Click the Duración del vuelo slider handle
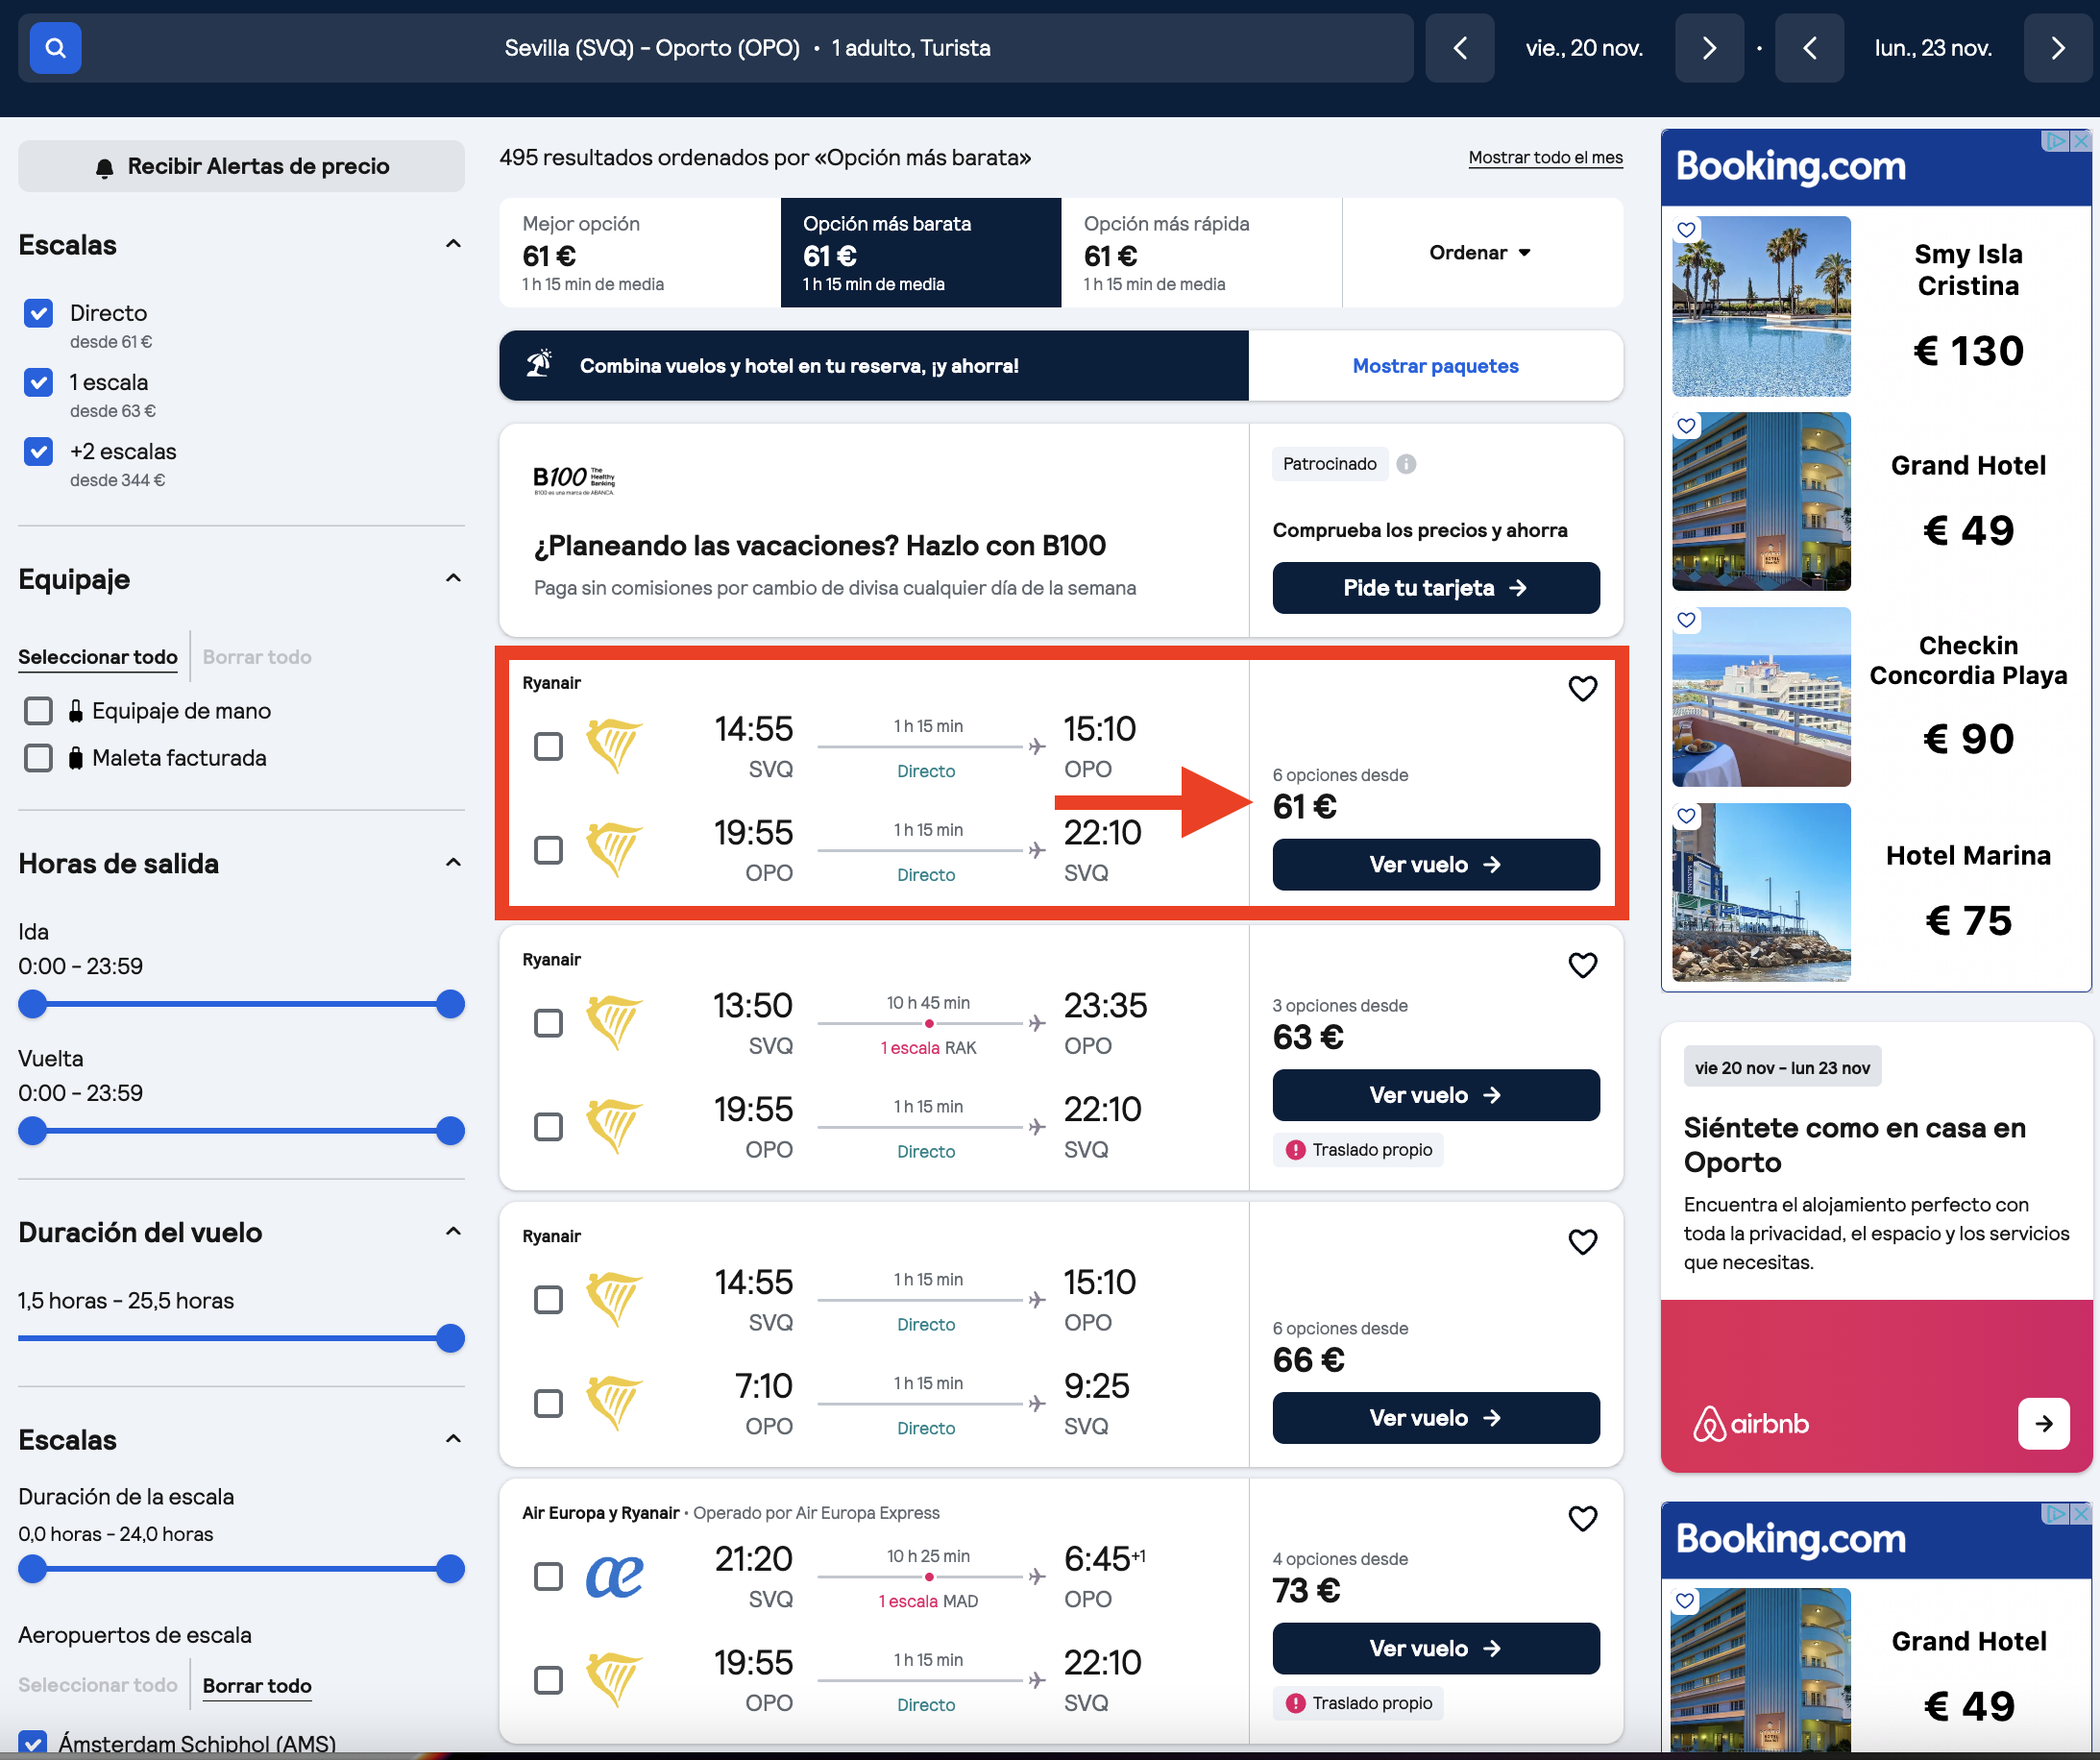The width and height of the screenshot is (2100, 1760). point(451,1338)
